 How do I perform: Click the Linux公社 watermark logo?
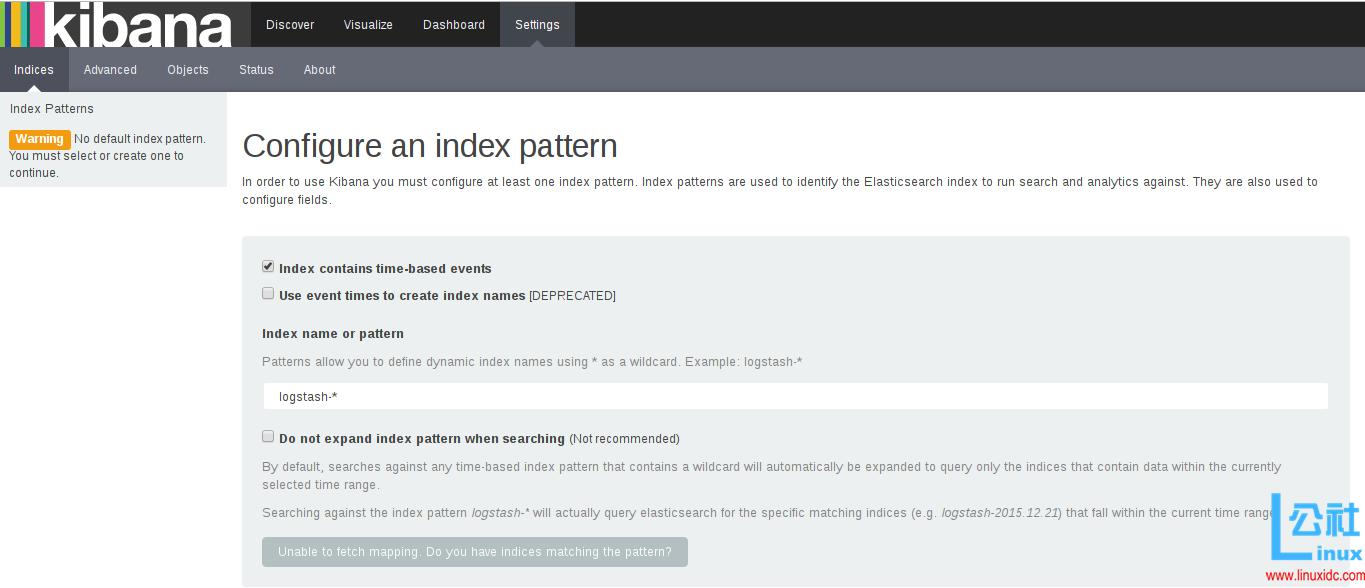(x=1316, y=530)
